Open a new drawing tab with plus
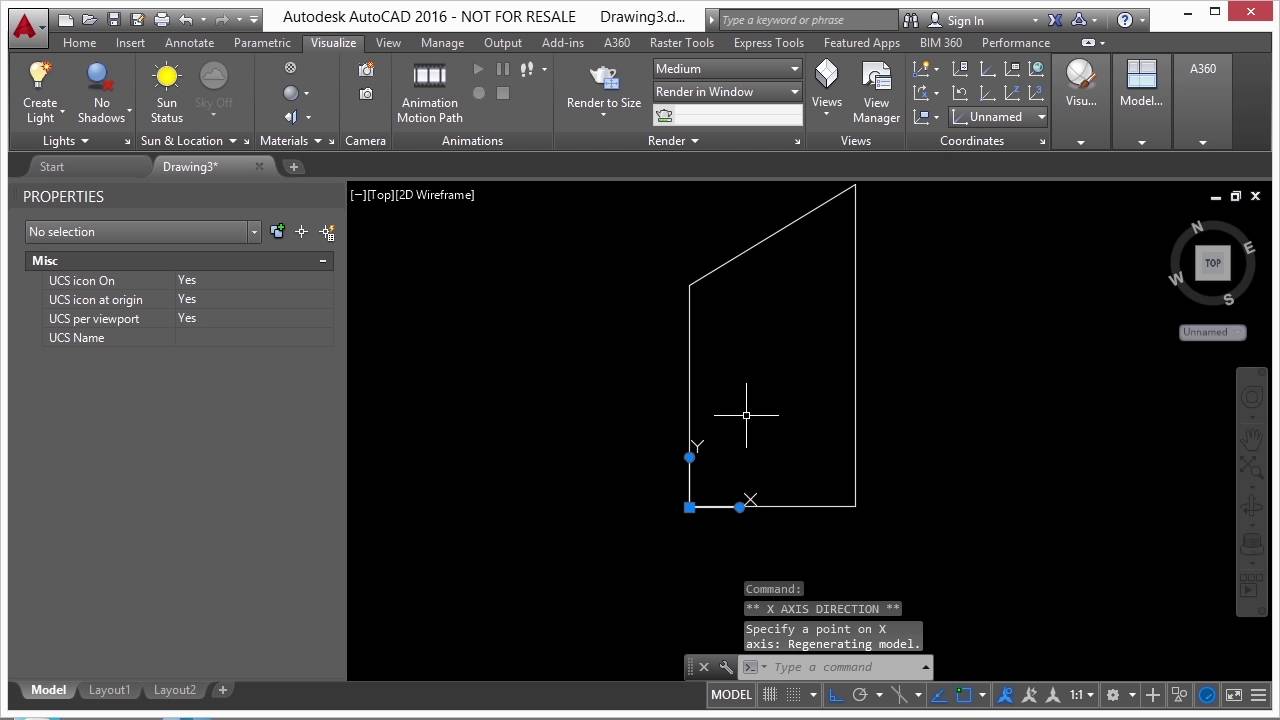Screen dimensions: 1280x720 point(294,167)
